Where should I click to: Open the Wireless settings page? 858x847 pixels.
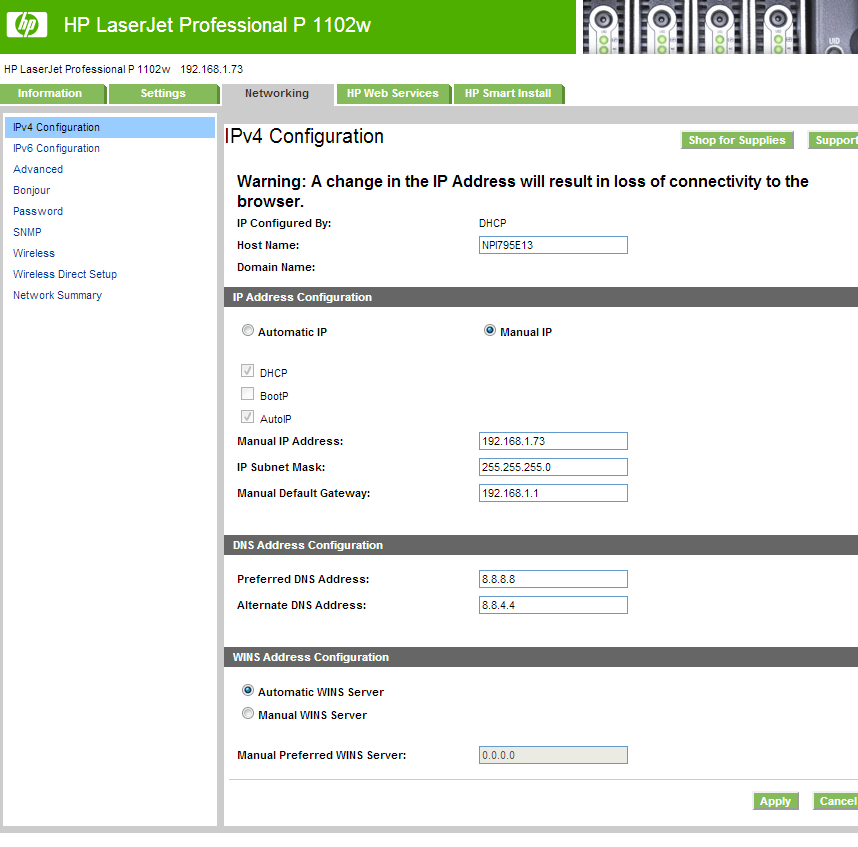34,253
